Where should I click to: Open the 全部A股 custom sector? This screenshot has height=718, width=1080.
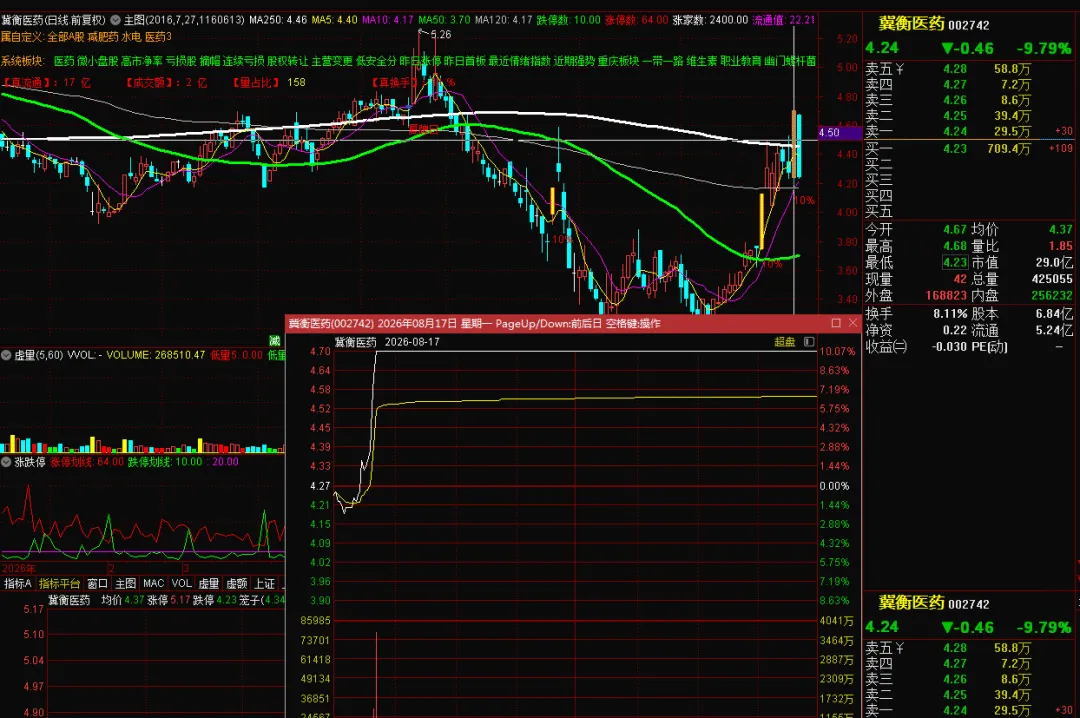pos(65,37)
